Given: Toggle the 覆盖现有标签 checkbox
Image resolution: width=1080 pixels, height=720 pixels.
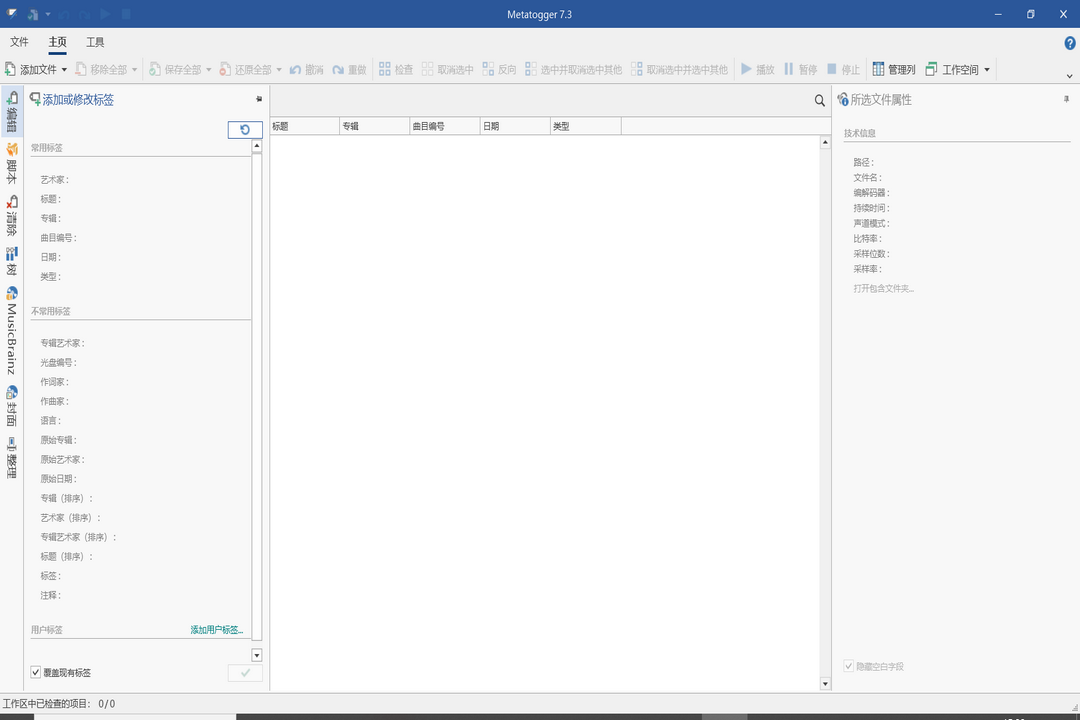Looking at the screenshot, I should [x=38, y=672].
